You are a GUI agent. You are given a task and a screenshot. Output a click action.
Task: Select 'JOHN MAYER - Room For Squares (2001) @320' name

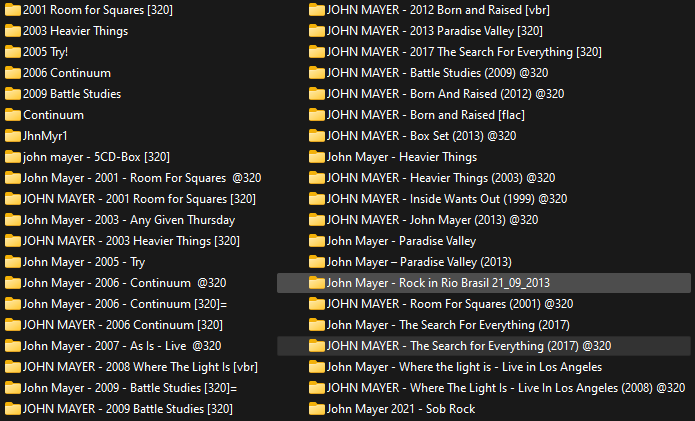coord(450,304)
